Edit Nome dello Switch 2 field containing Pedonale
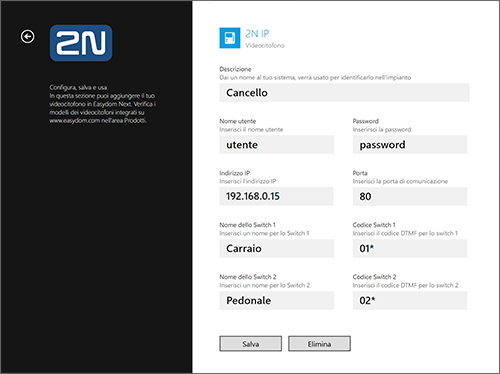This screenshot has height=374, width=500. pyautogui.click(x=277, y=300)
